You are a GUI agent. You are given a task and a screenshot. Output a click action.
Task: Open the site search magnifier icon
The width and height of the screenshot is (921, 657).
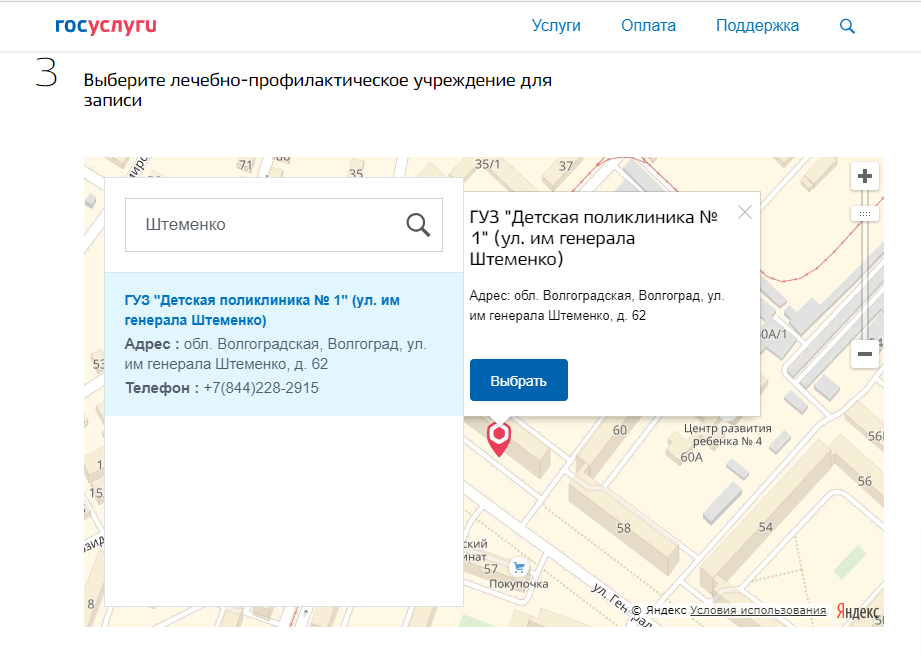click(847, 26)
